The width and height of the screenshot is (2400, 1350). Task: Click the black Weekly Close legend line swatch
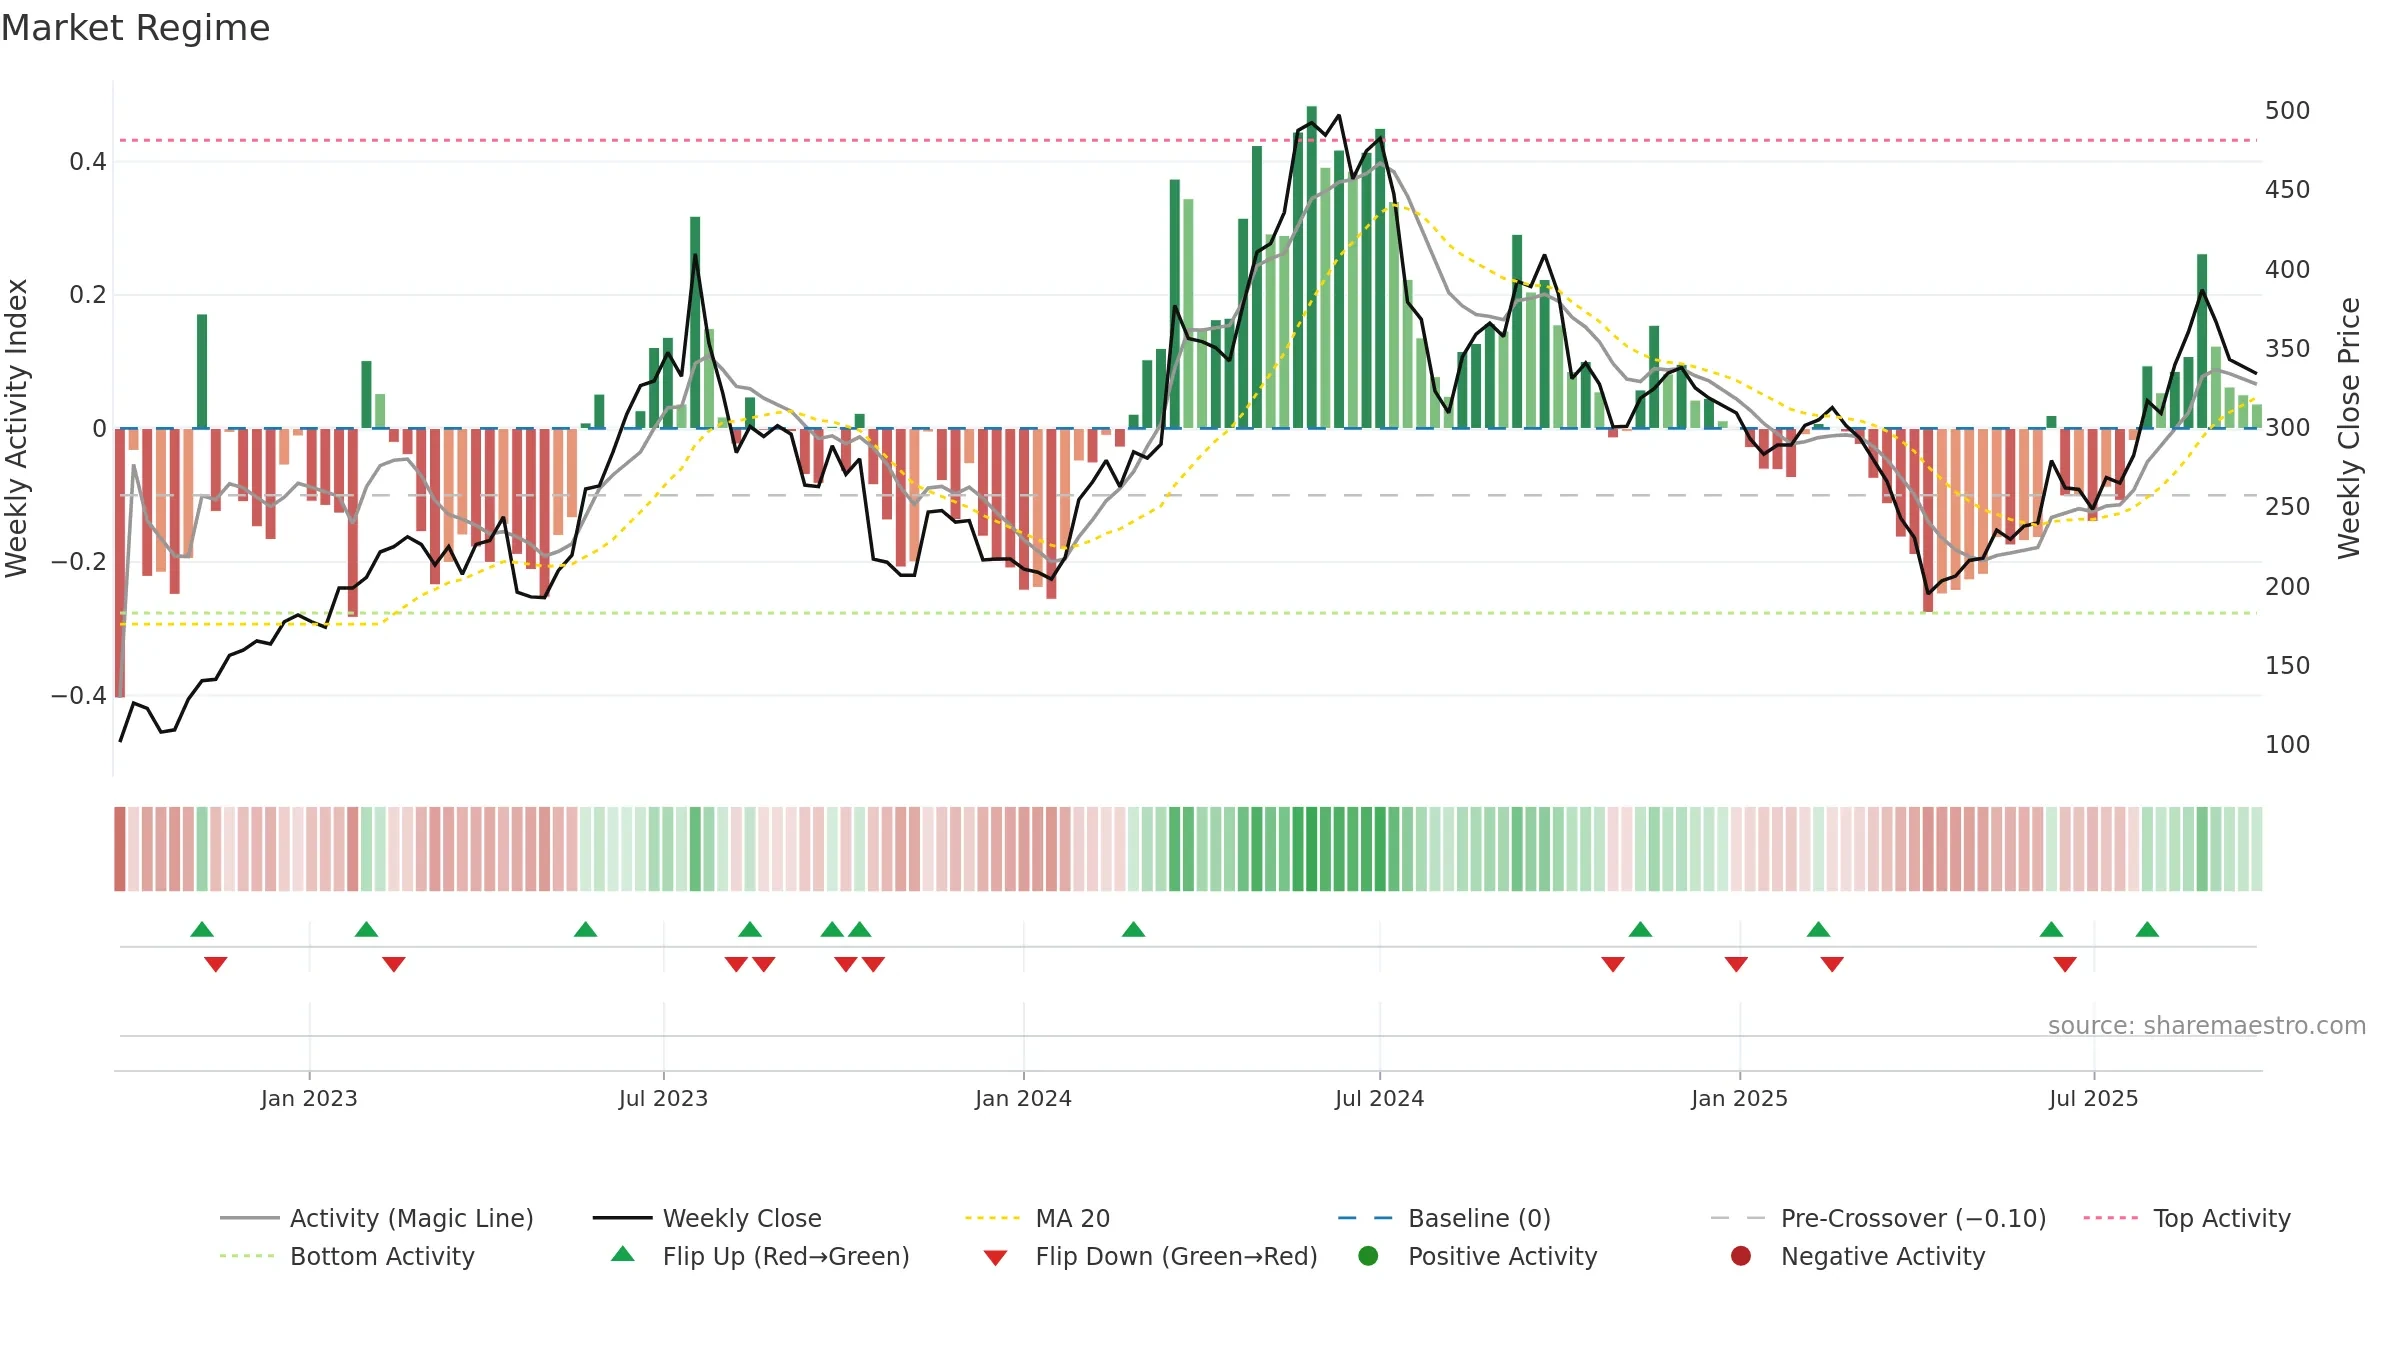pos(622,1218)
